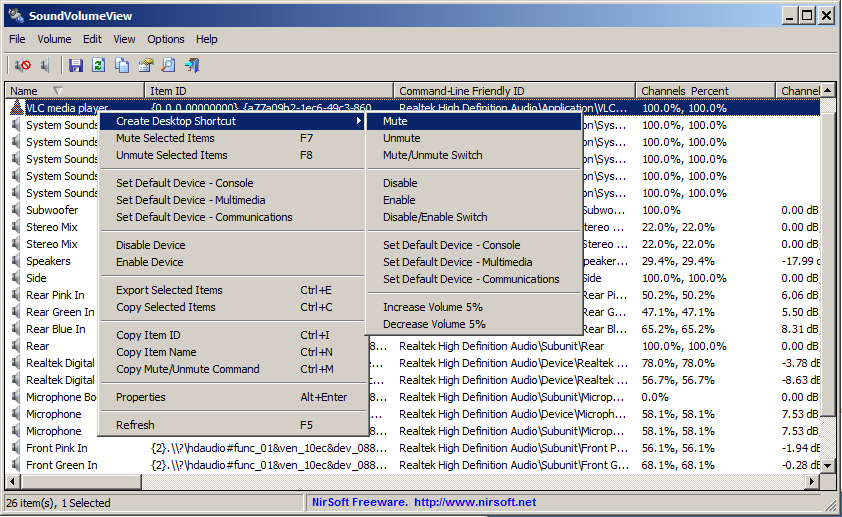This screenshot has width=842, height=517.
Task: Click the Name column header
Action: tap(75, 91)
